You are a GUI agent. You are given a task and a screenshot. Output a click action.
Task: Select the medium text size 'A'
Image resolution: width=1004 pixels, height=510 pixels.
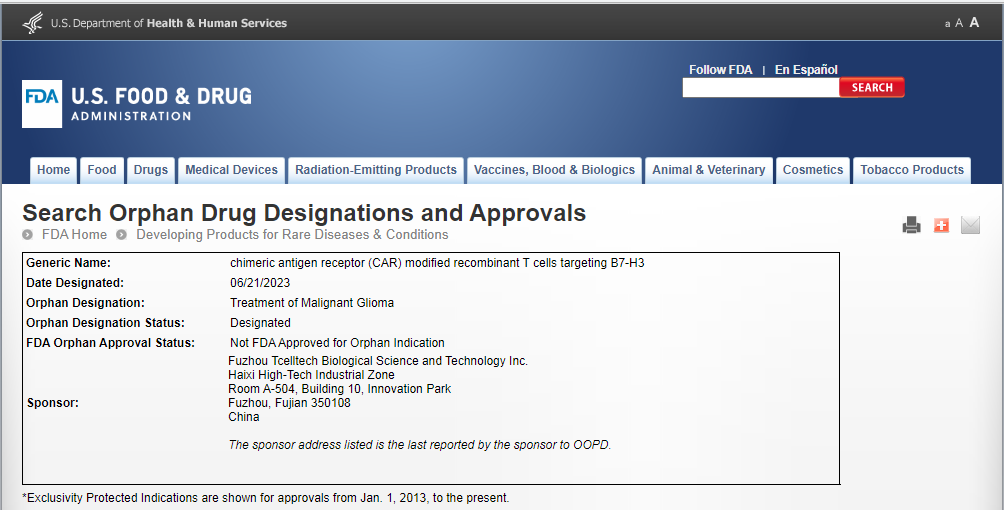point(959,23)
